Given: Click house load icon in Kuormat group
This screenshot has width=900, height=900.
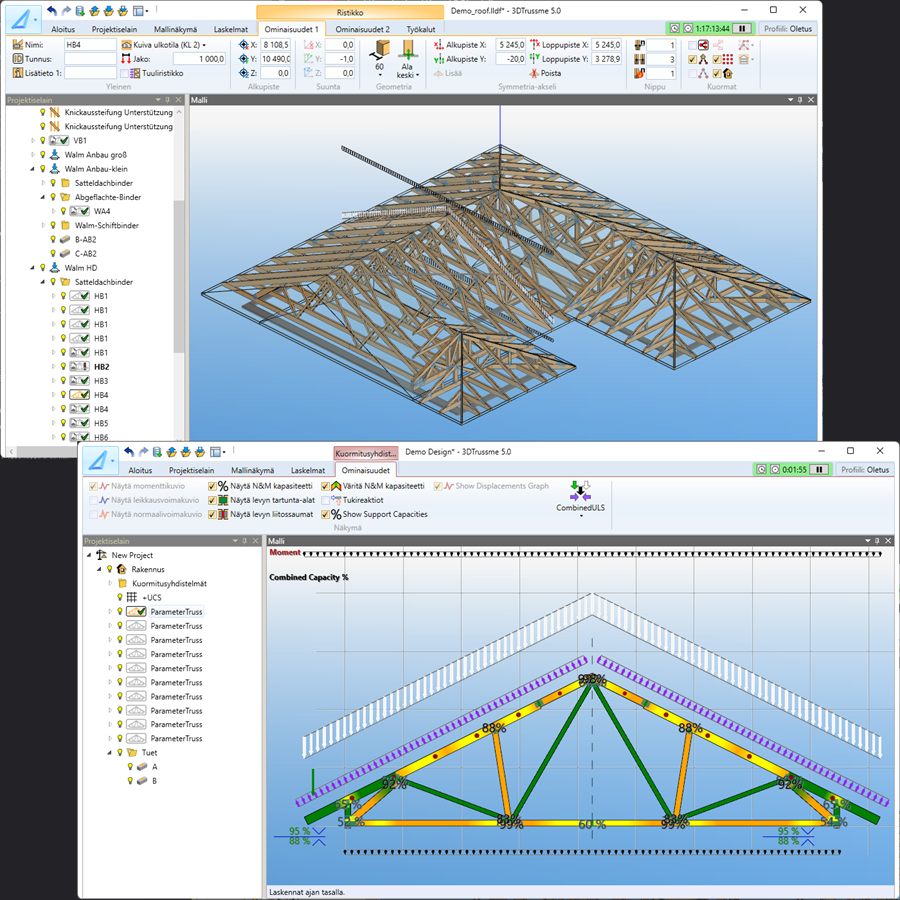Looking at the screenshot, I should point(728,73).
